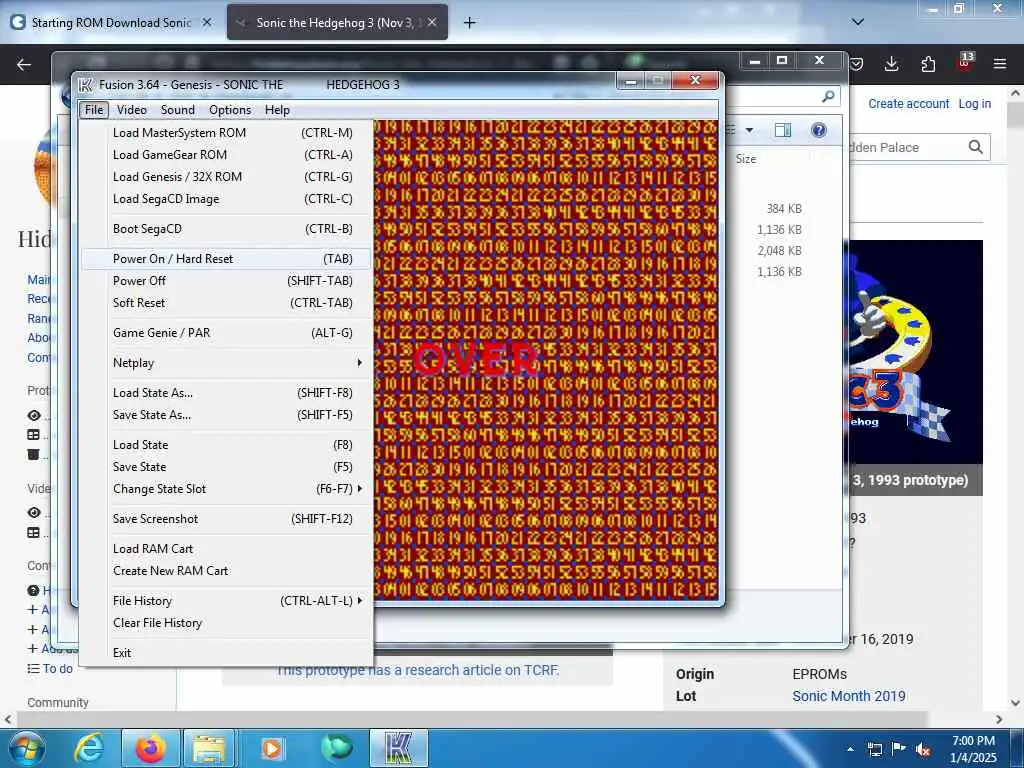Open the Sonic Month 2019 link
This screenshot has height=768, width=1024.
(848, 696)
